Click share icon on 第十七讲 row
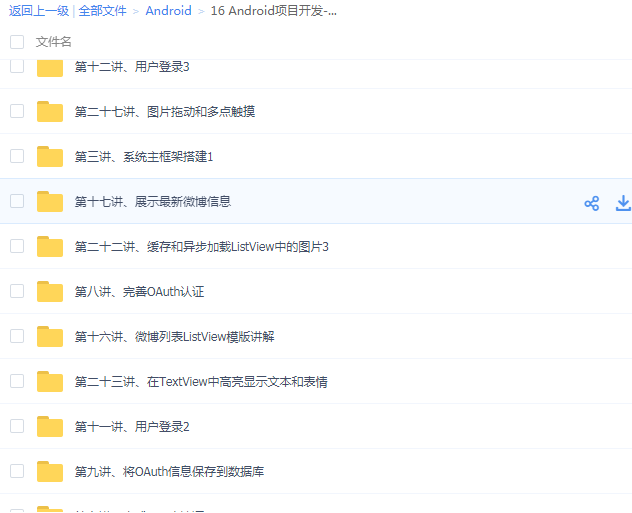 pos(591,203)
